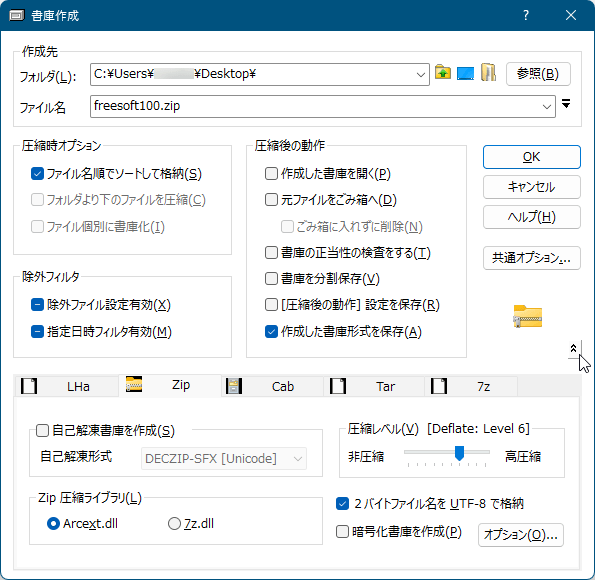Close the 書庫作成 dialog
Viewport: 595px width, 580px height.
[x=571, y=15]
